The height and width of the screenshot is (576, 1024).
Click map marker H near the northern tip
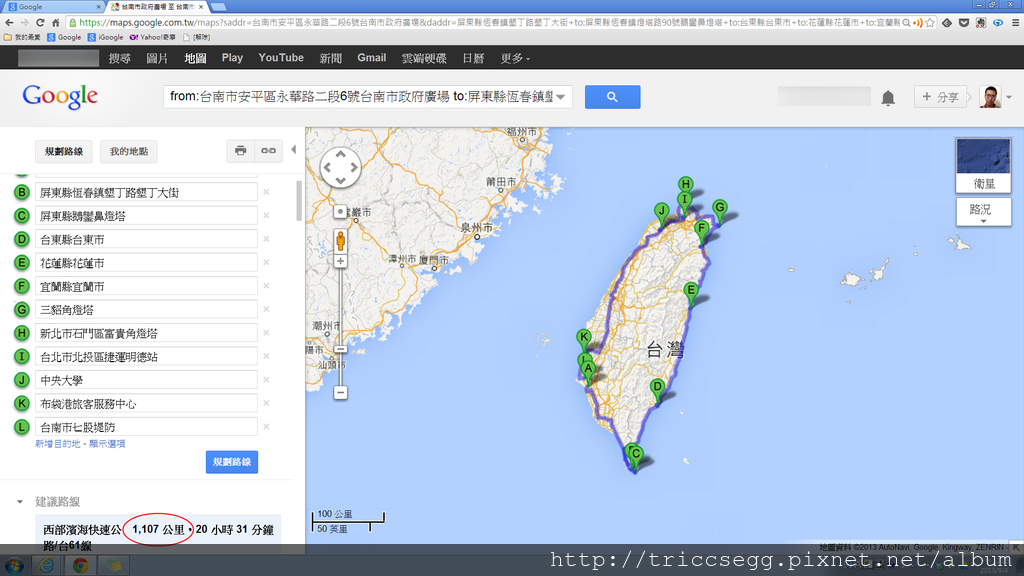click(685, 186)
